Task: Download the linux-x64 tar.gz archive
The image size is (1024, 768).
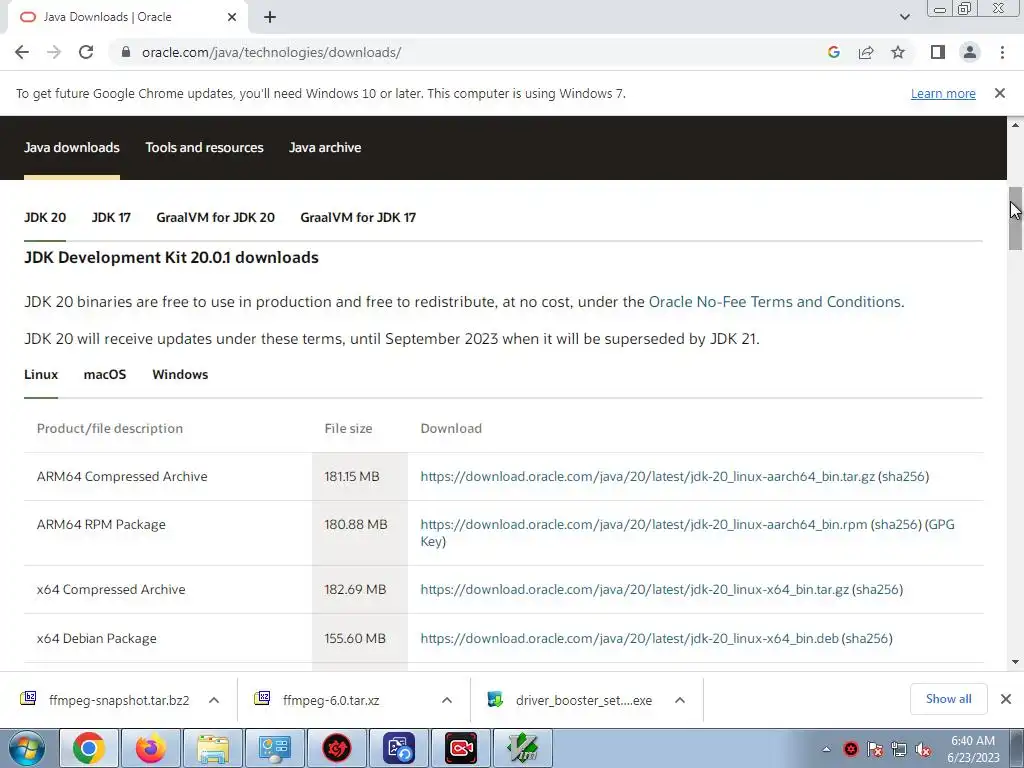Action: click(x=635, y=590)
